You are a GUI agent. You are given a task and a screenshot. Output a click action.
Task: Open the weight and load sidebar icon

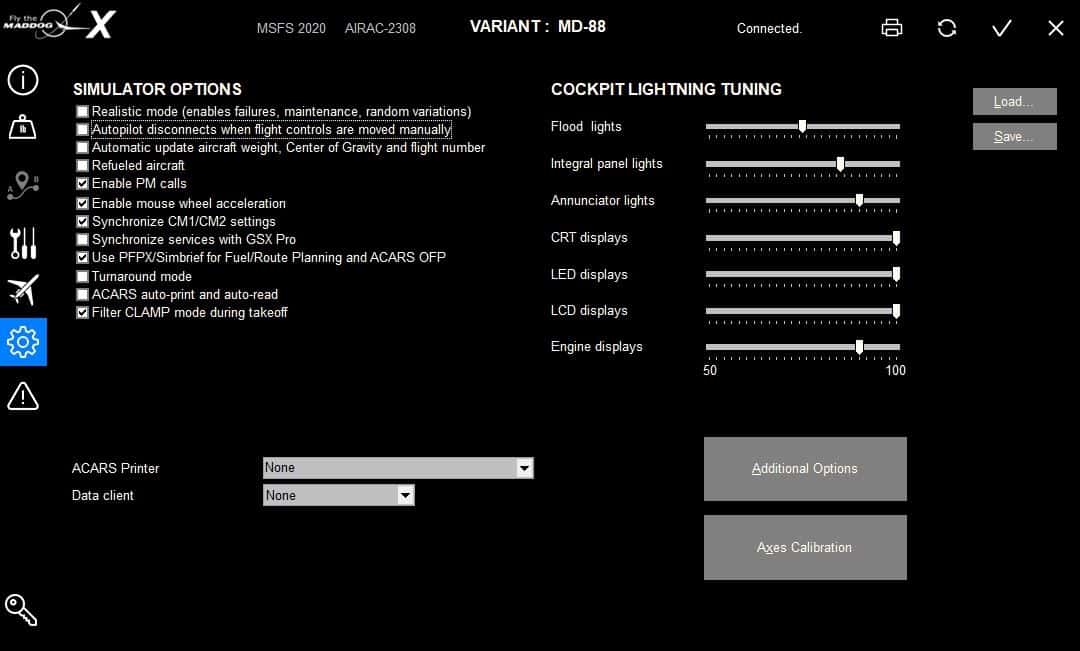click(23, 128)
